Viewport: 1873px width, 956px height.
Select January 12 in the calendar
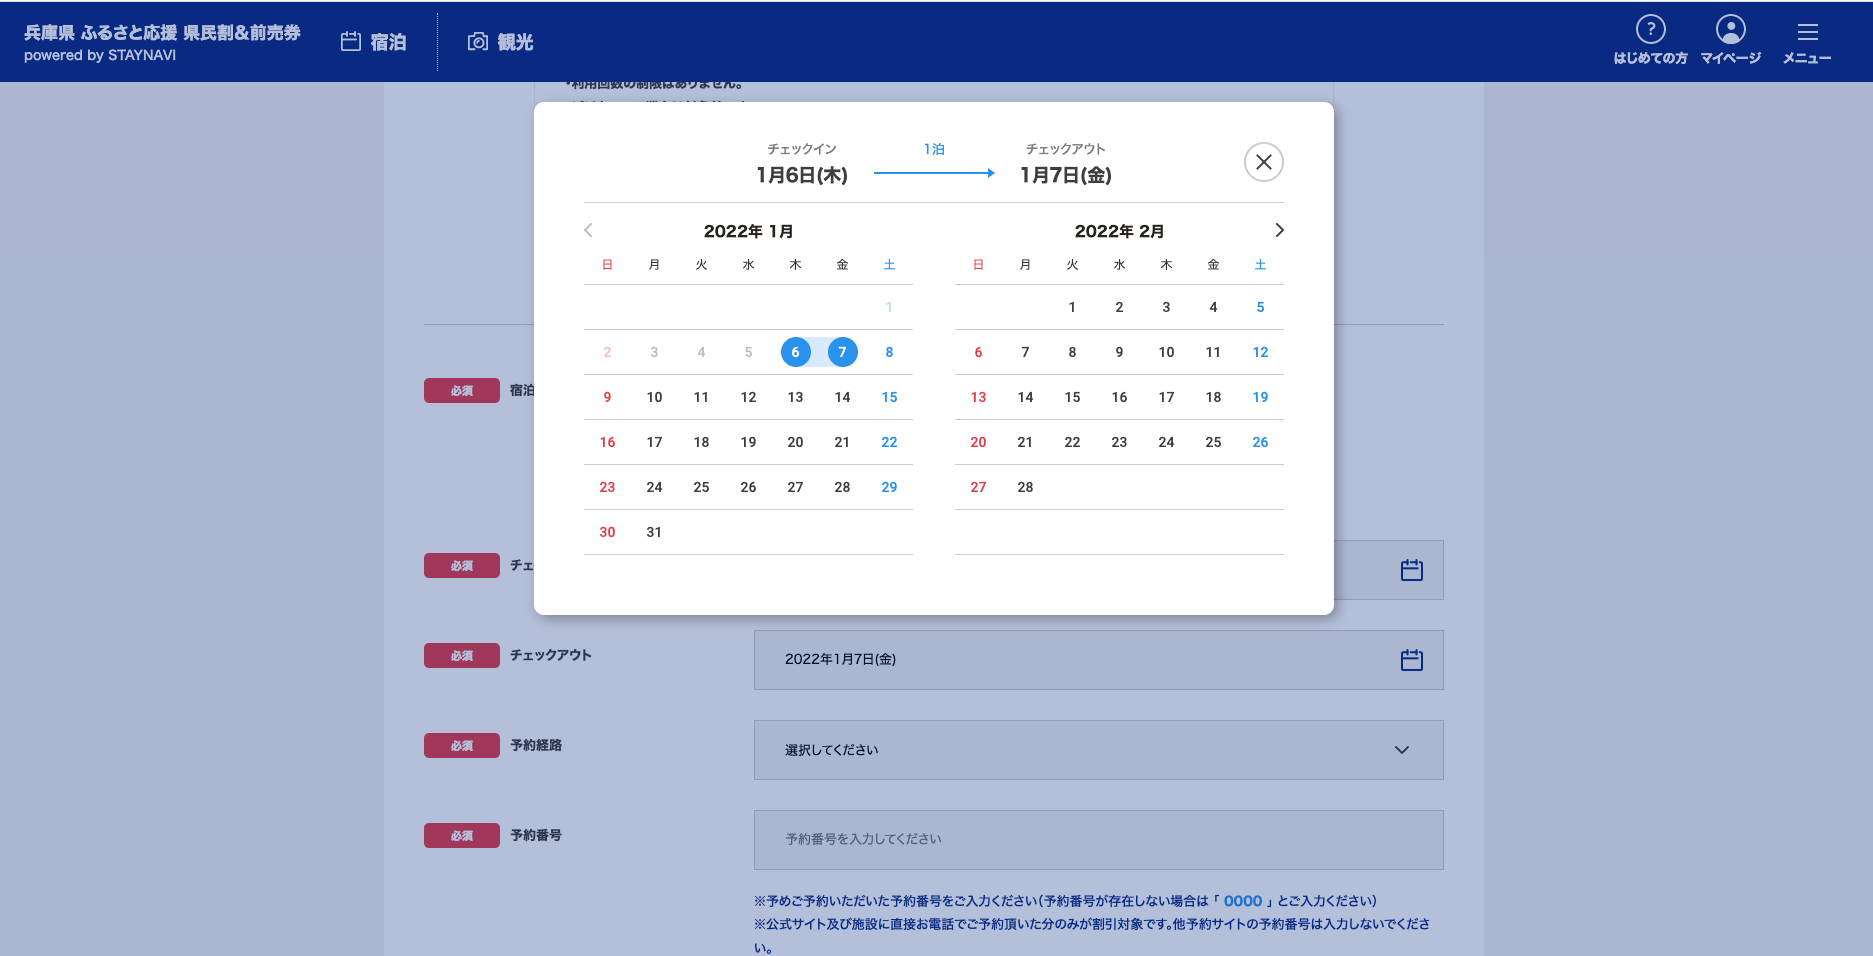(748, 397)
